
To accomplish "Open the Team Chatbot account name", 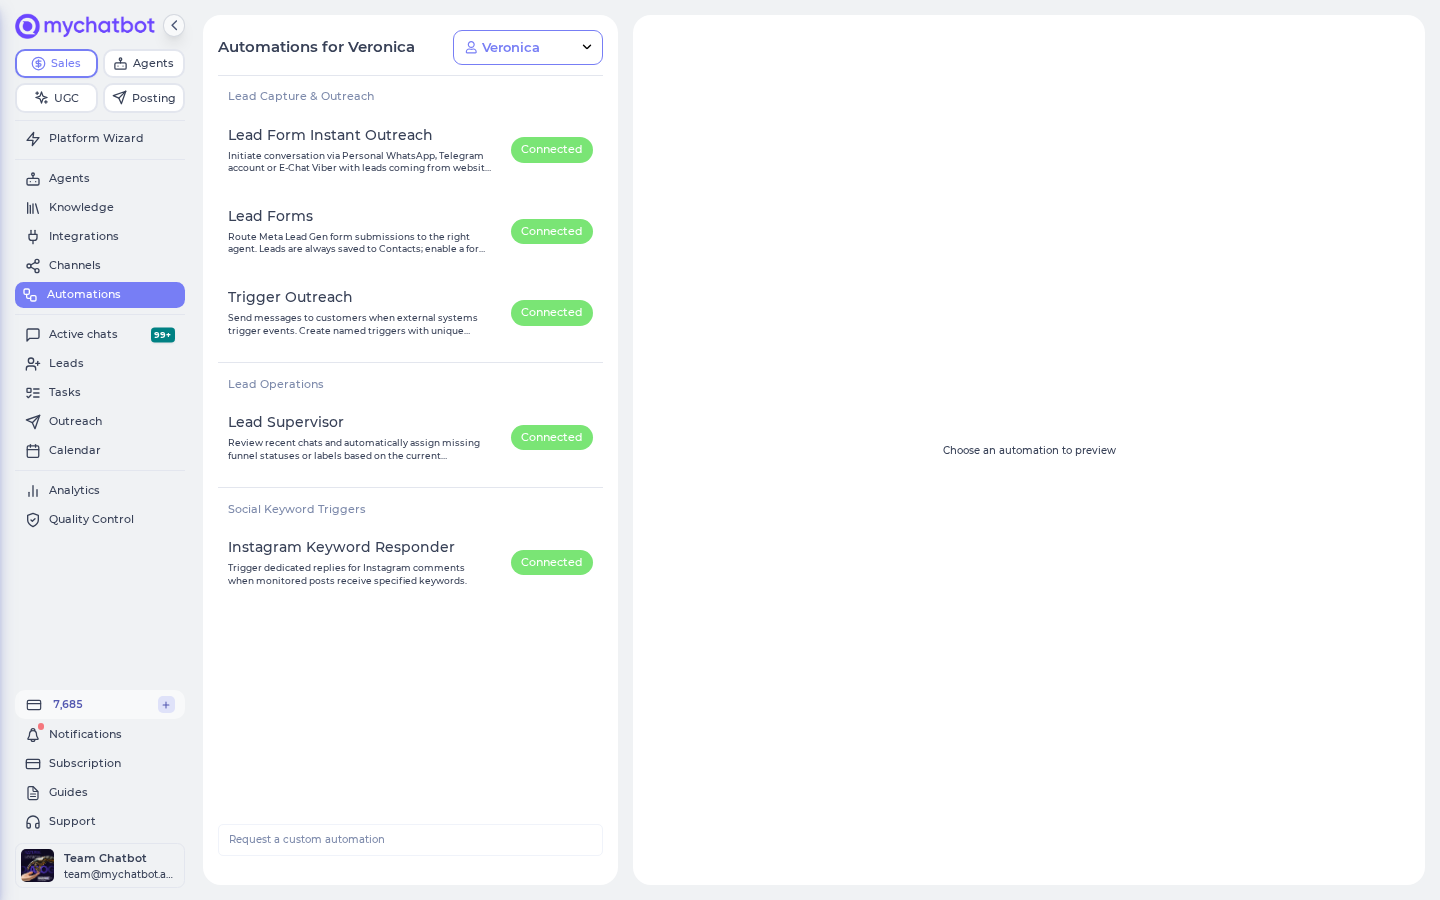I will click(x=105, y=858).
